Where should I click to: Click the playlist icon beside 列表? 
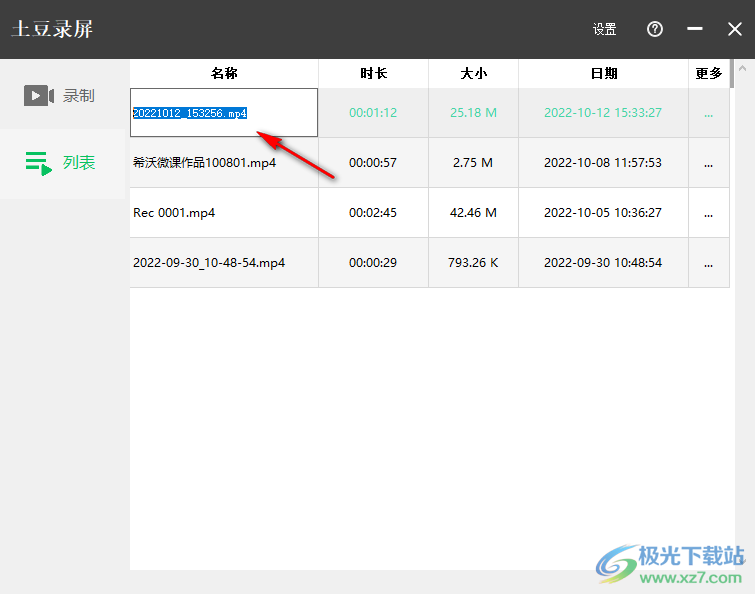pos(39,163)
